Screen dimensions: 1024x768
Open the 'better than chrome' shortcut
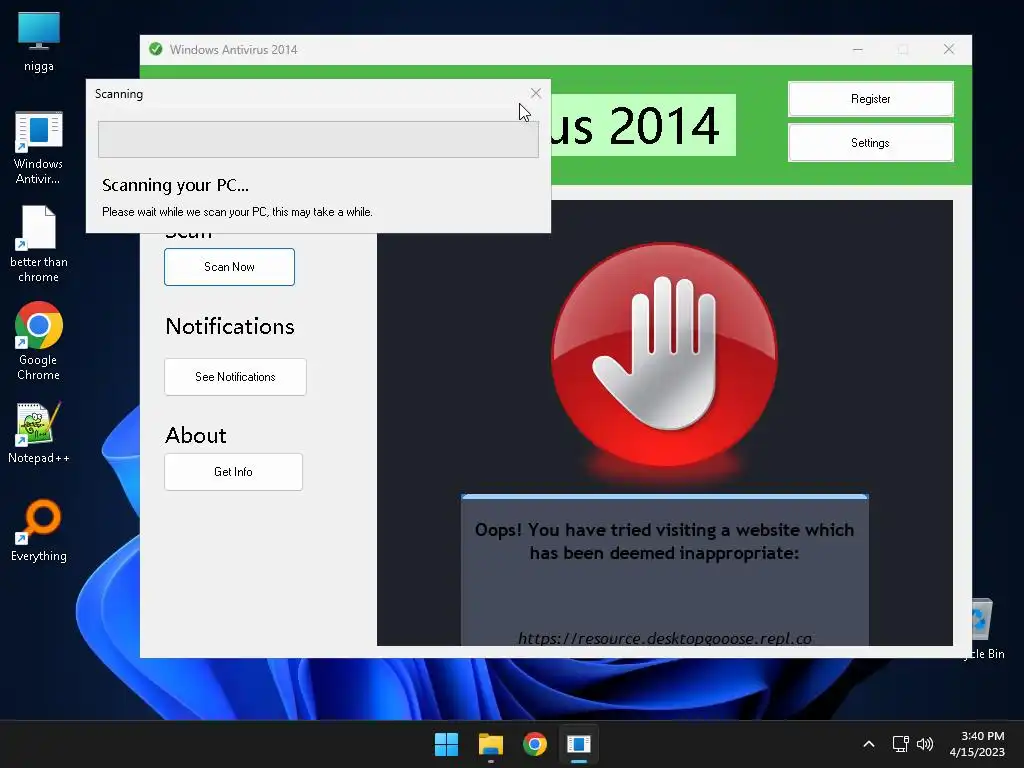pyautogui.click(x=39, y=244)
